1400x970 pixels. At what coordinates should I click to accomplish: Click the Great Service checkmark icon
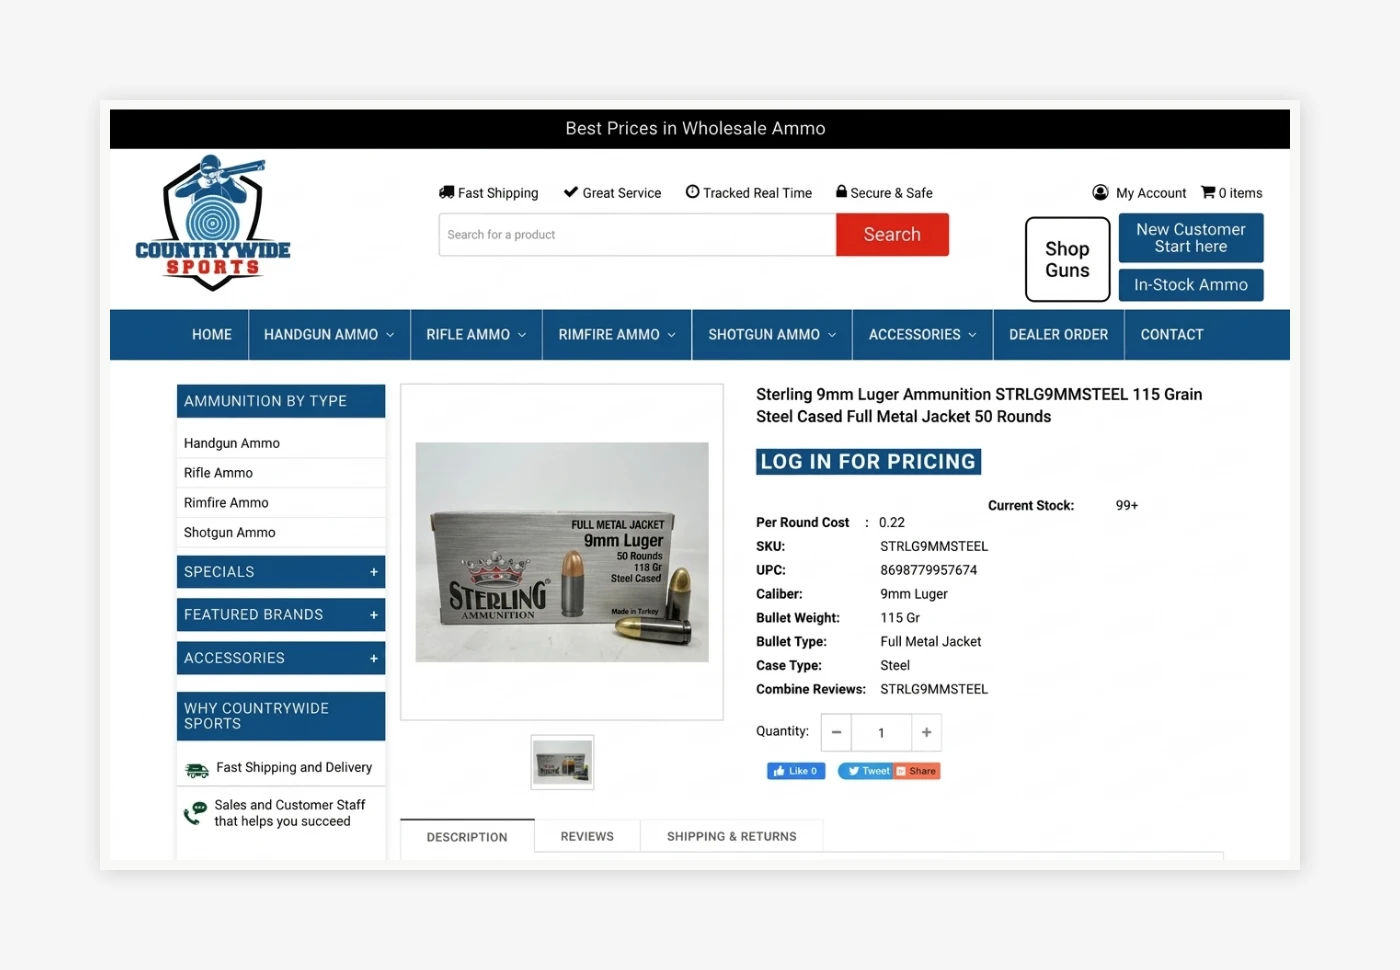(x=571, y=192)
